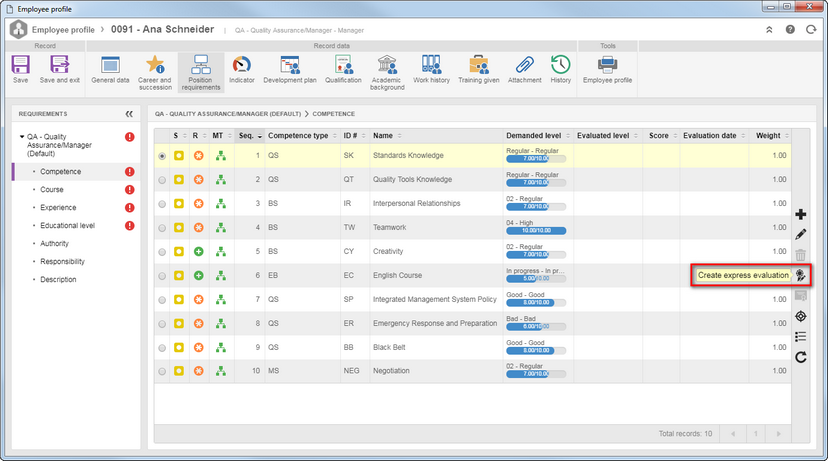This screenshot has width=828, height=461.
Task: Click the Create express evaluation icon
Action: coord(801,275)
